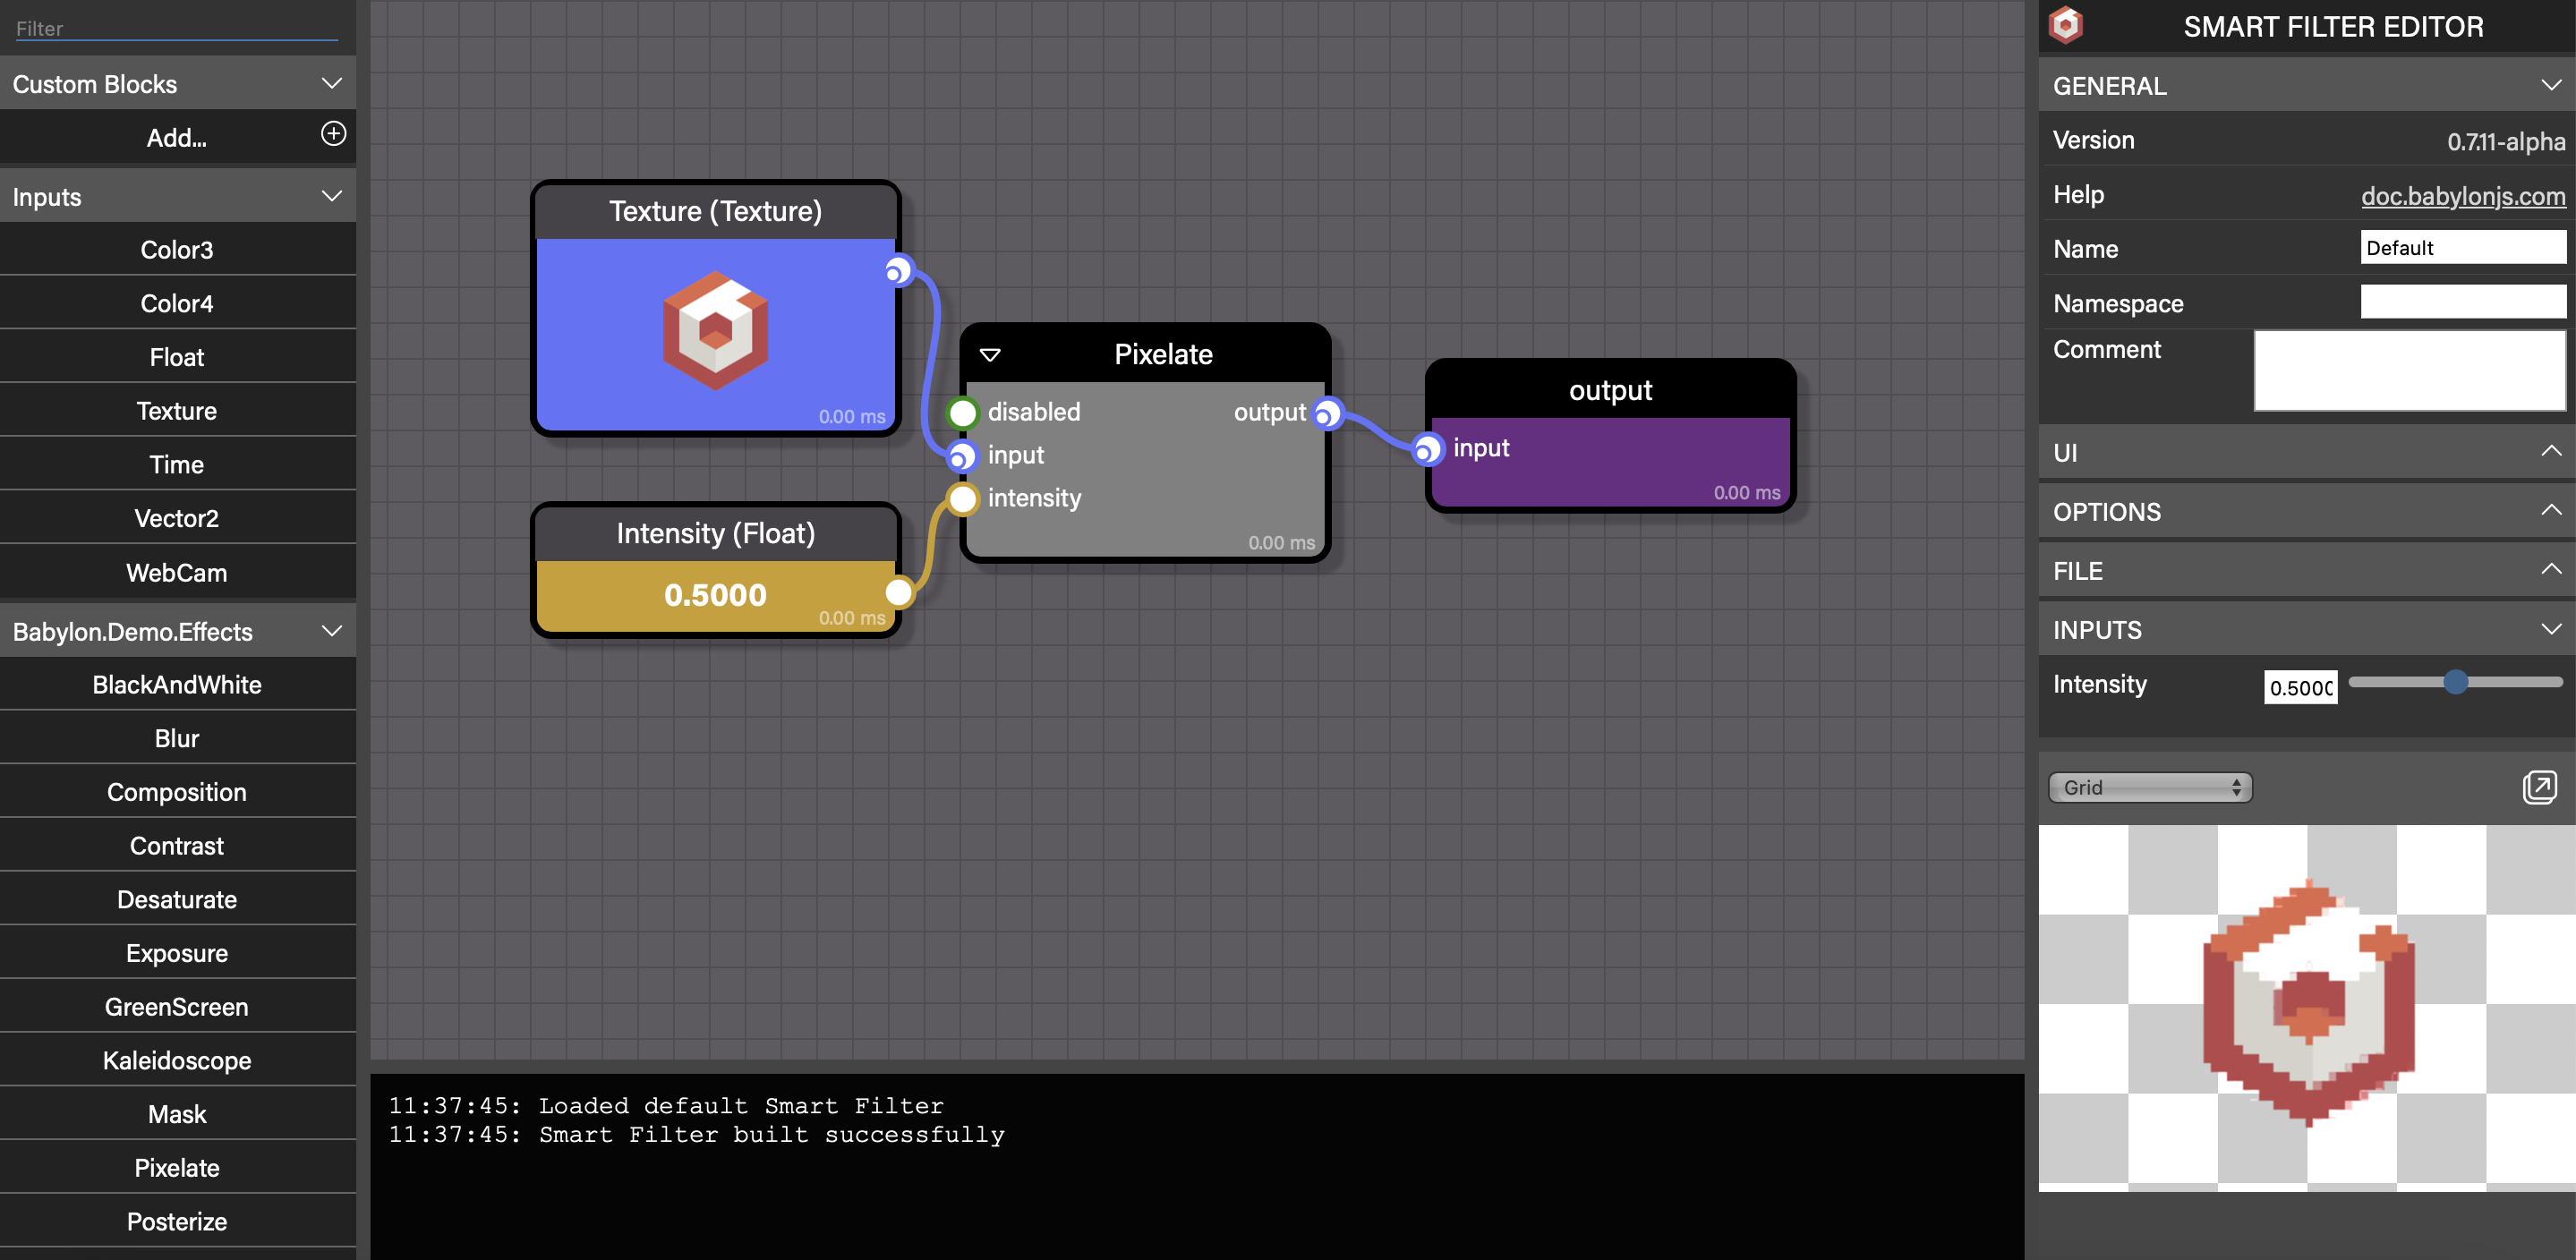
Task: Click the Babylon logo preview on the Texture node
Action: pyautogui.click(x=715, y=330)
